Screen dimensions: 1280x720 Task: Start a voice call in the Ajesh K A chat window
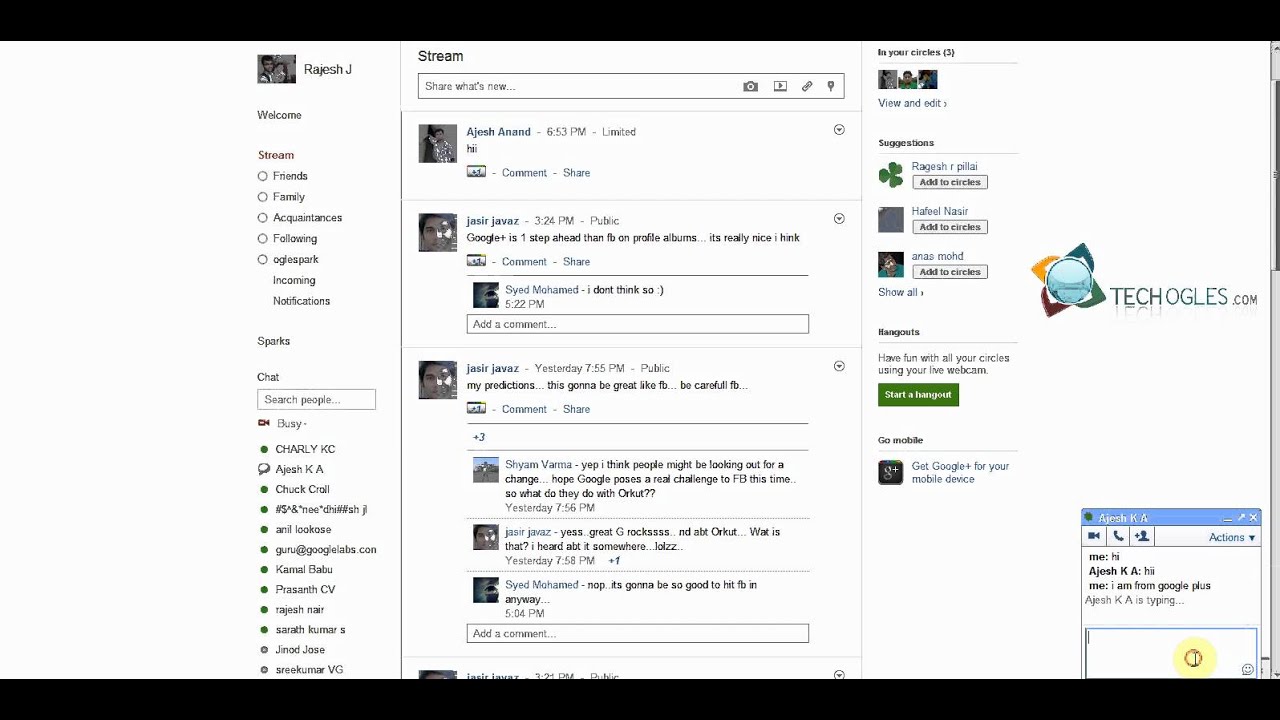[1118, 537]
